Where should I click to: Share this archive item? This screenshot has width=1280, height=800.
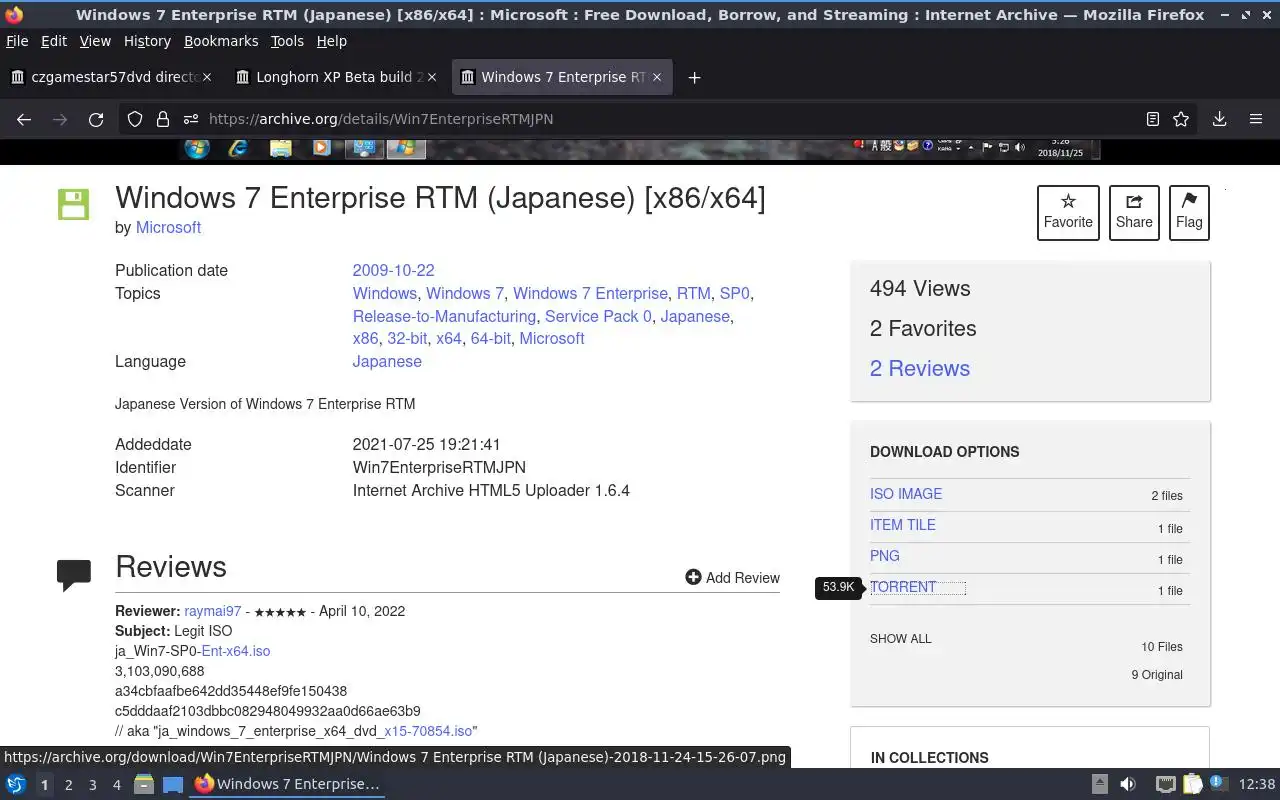pyautogui.click(x=1134, y=213)
